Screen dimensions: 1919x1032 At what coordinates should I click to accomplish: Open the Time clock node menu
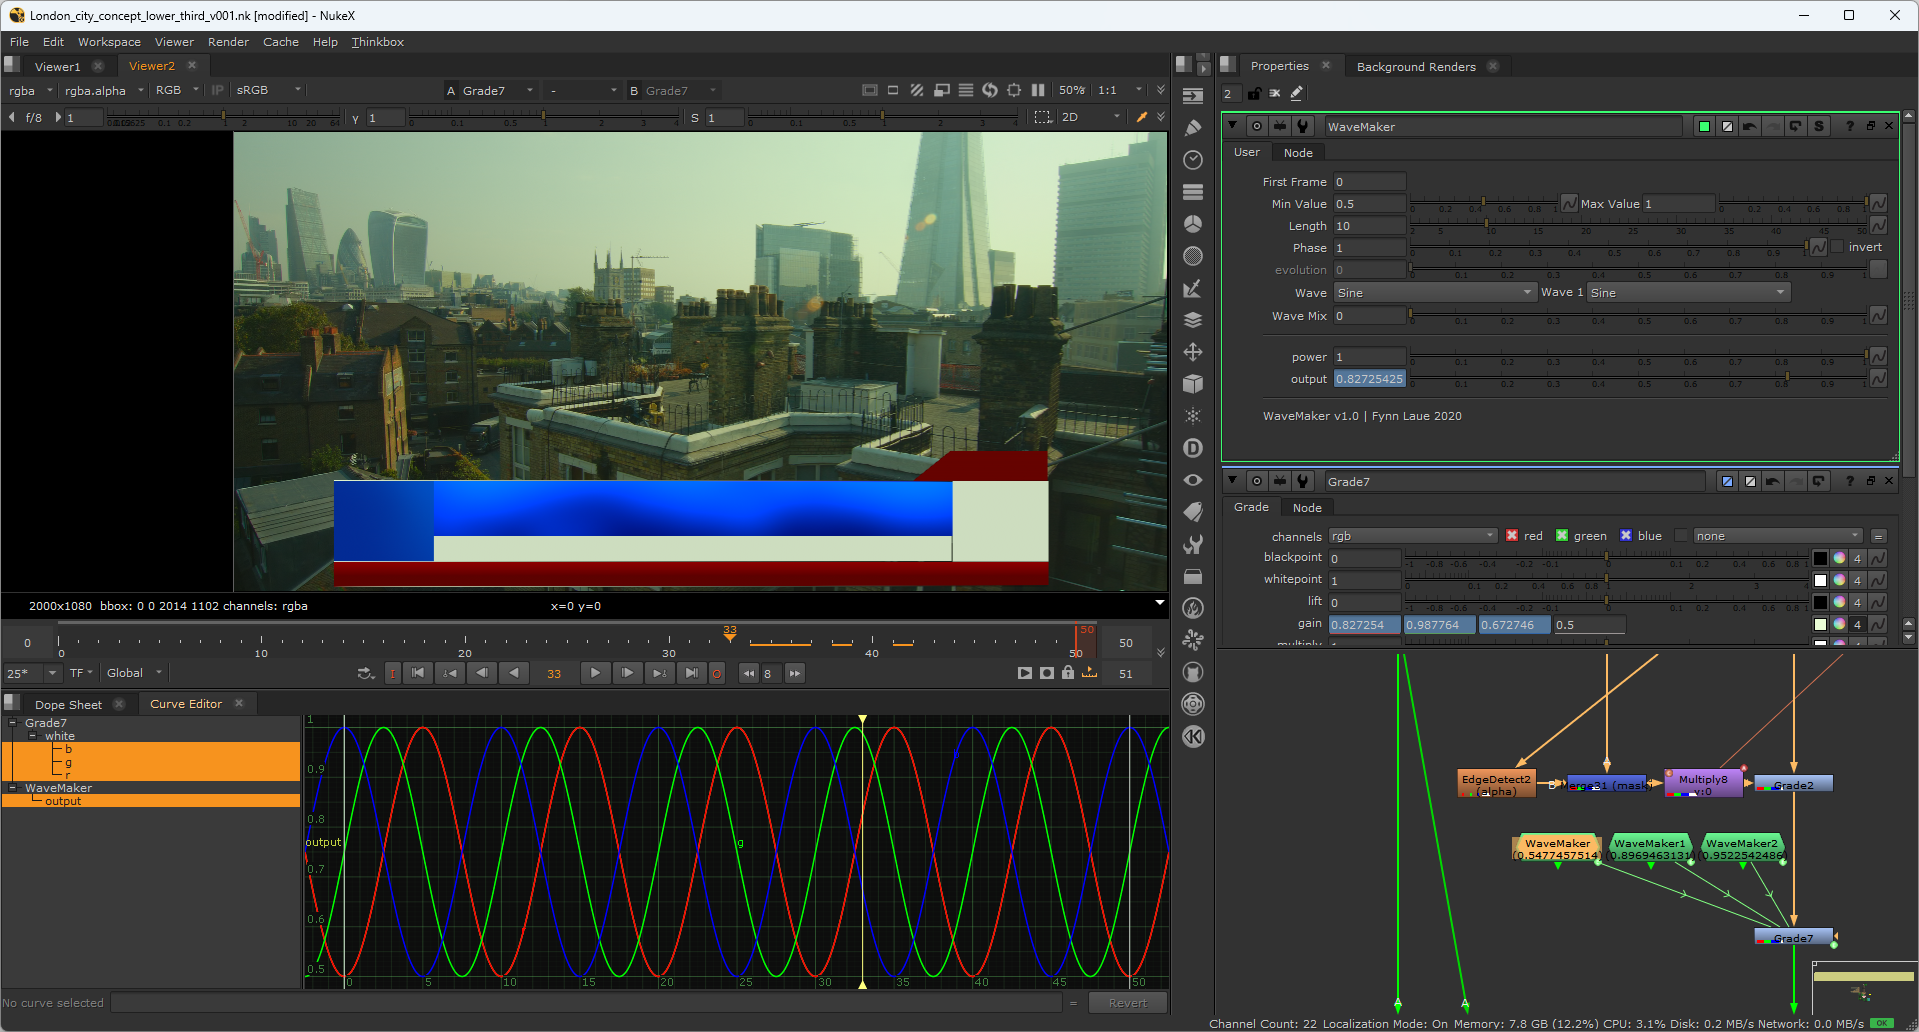click(x=1192, y=160)
